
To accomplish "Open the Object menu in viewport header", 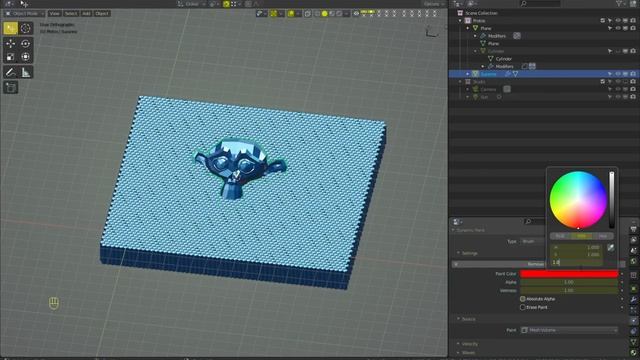I will pos(102,13).
